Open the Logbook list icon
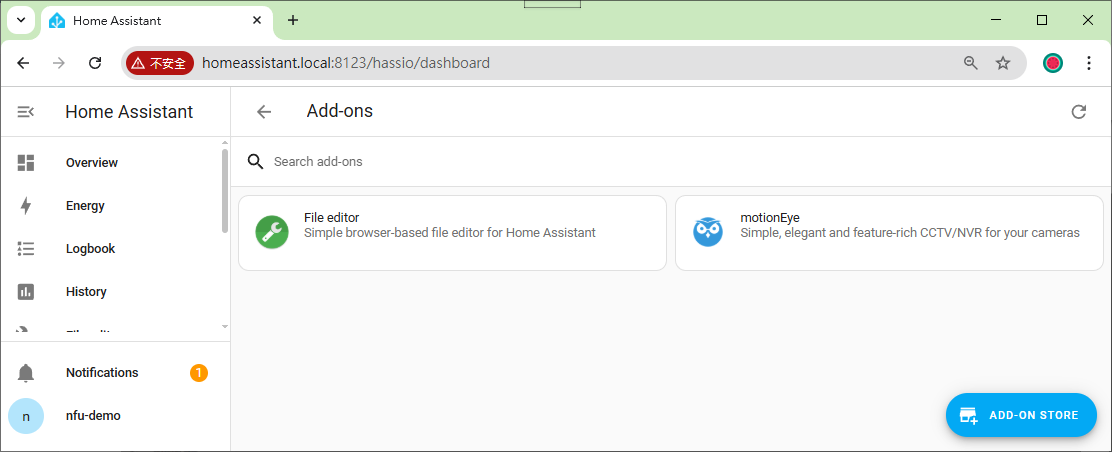This screenshot has width=1112, height=452. tap(26, 248)
